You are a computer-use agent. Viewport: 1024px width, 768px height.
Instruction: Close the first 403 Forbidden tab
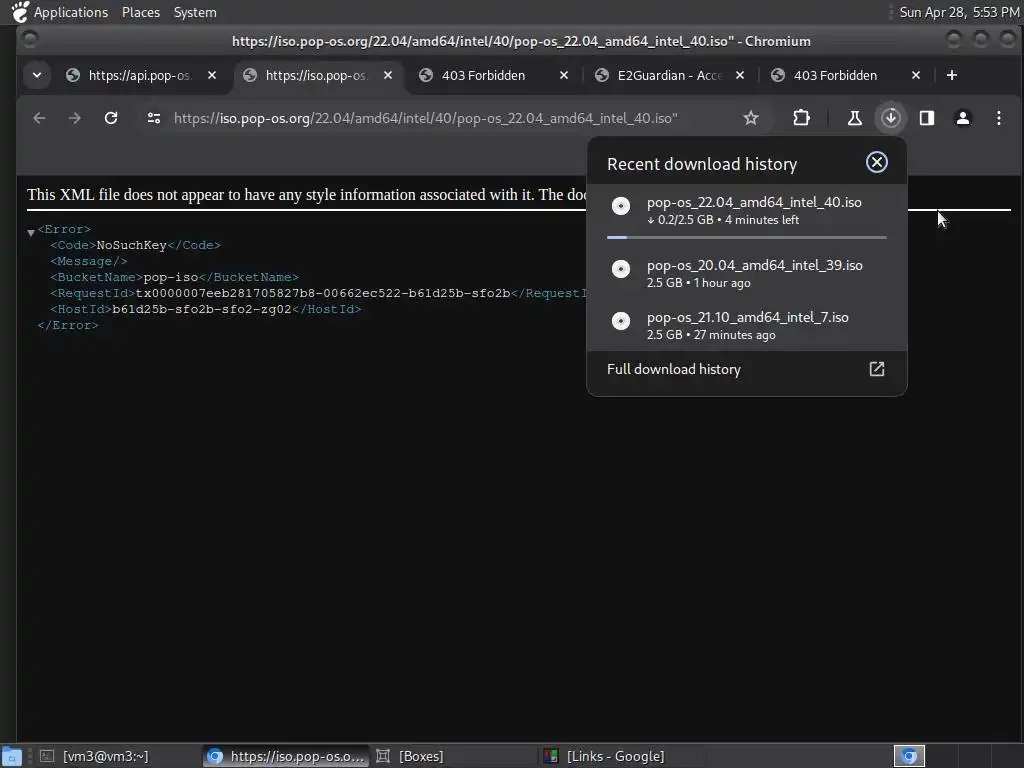(564, 75)
